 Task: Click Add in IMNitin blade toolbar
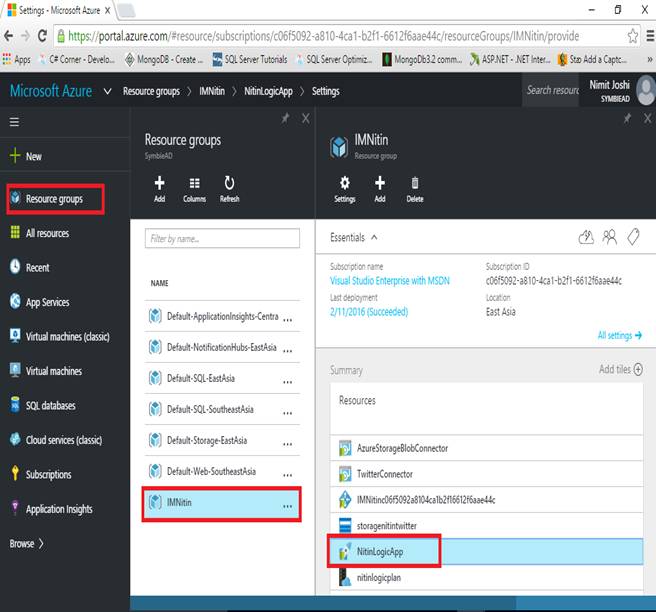[x=380, y=189]
